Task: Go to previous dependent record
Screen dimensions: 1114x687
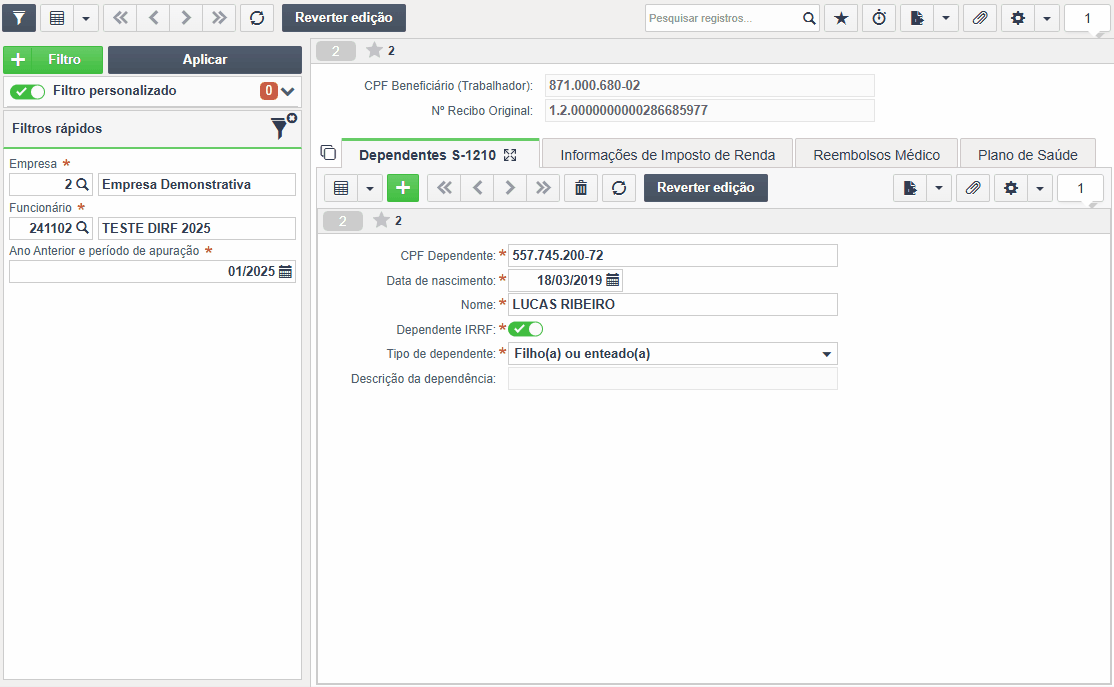Action: (x=477, y=188)
